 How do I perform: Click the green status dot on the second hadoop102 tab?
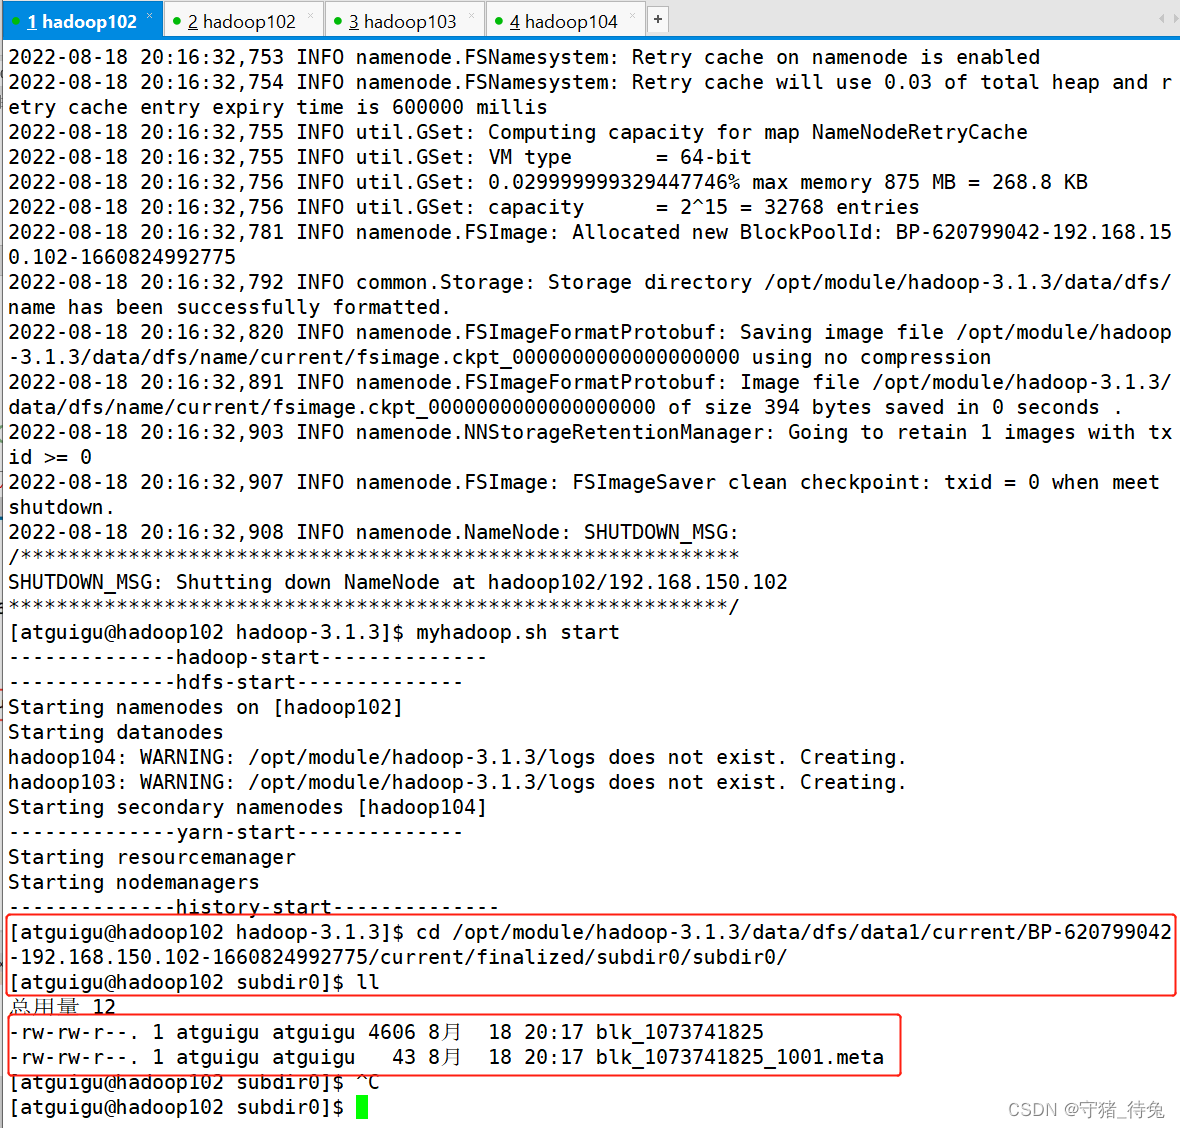(x=175, y=19)
